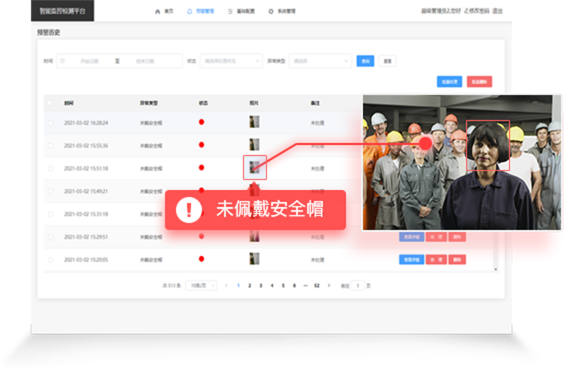The image size is (564, 370).
Task: Click the 异常类型 column header
Action: coord(149,103)
